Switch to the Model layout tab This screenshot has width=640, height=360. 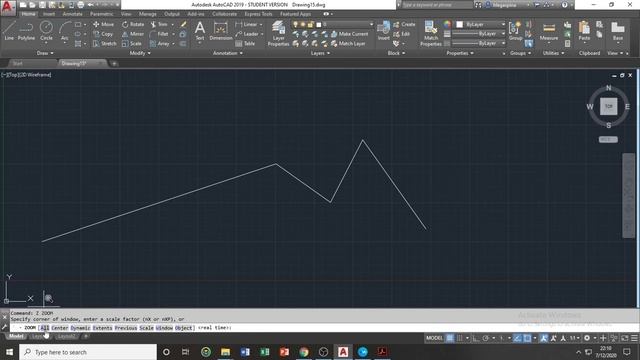click(16, 336)
